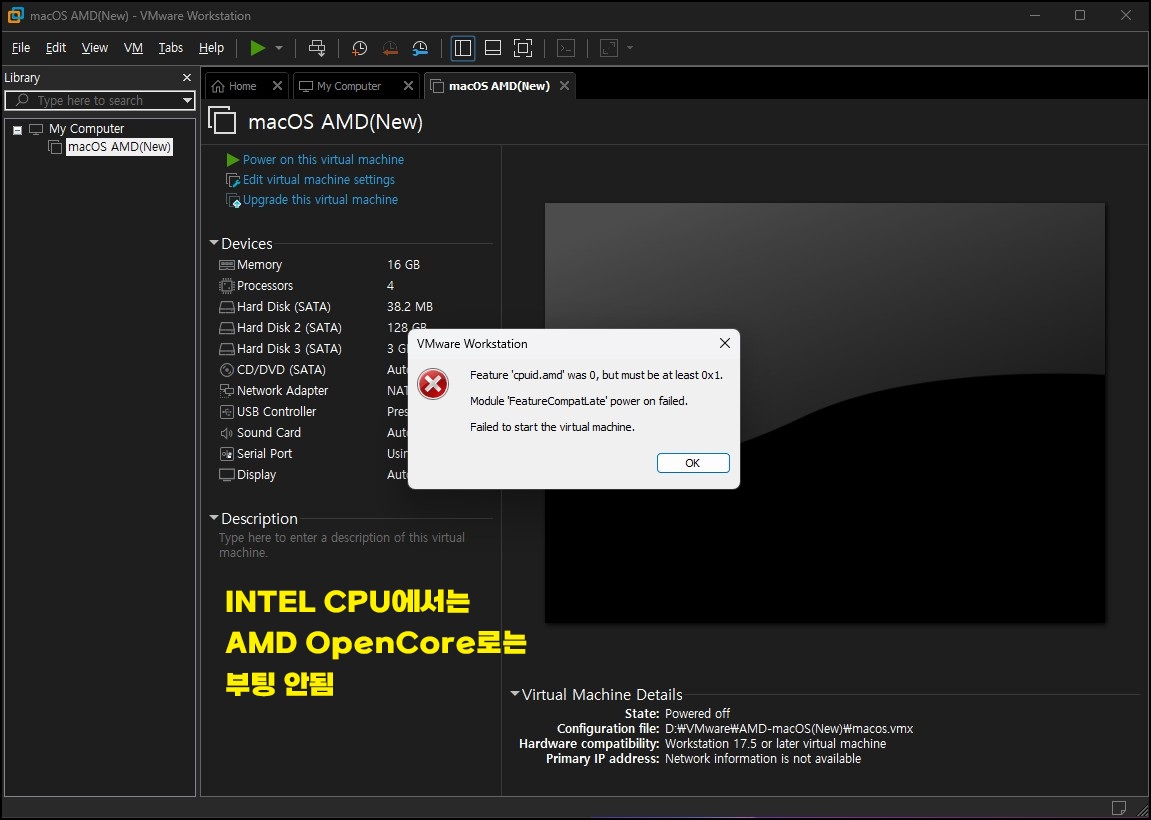Viewport: 1151px width, 820px height.
Task: Select Hard Disk (SATA) device row
Action: tap(355, 307)
